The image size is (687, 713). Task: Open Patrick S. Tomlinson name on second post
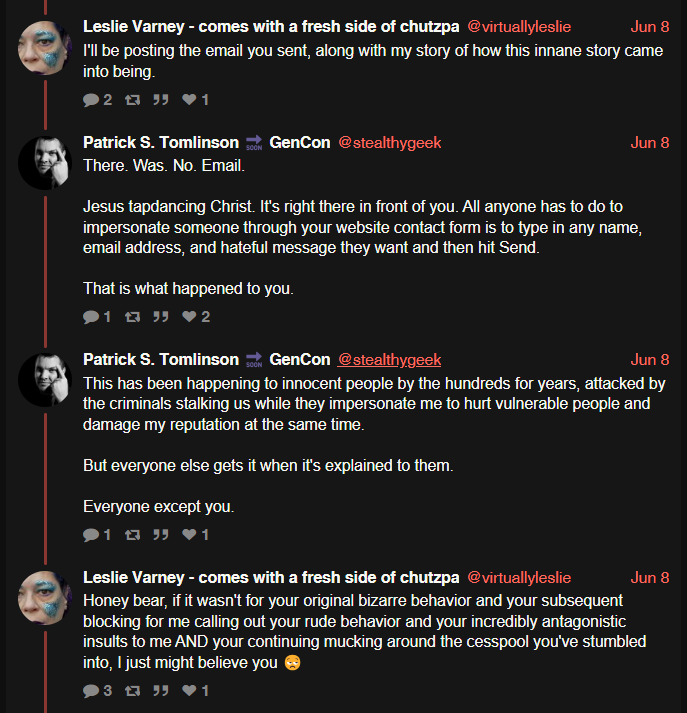[x=161, y=142]
